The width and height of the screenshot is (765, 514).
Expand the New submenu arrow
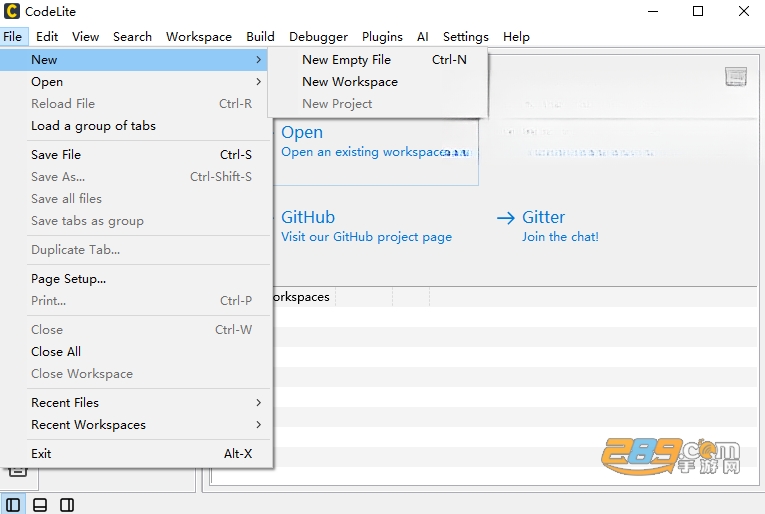(x=259, y=59)
